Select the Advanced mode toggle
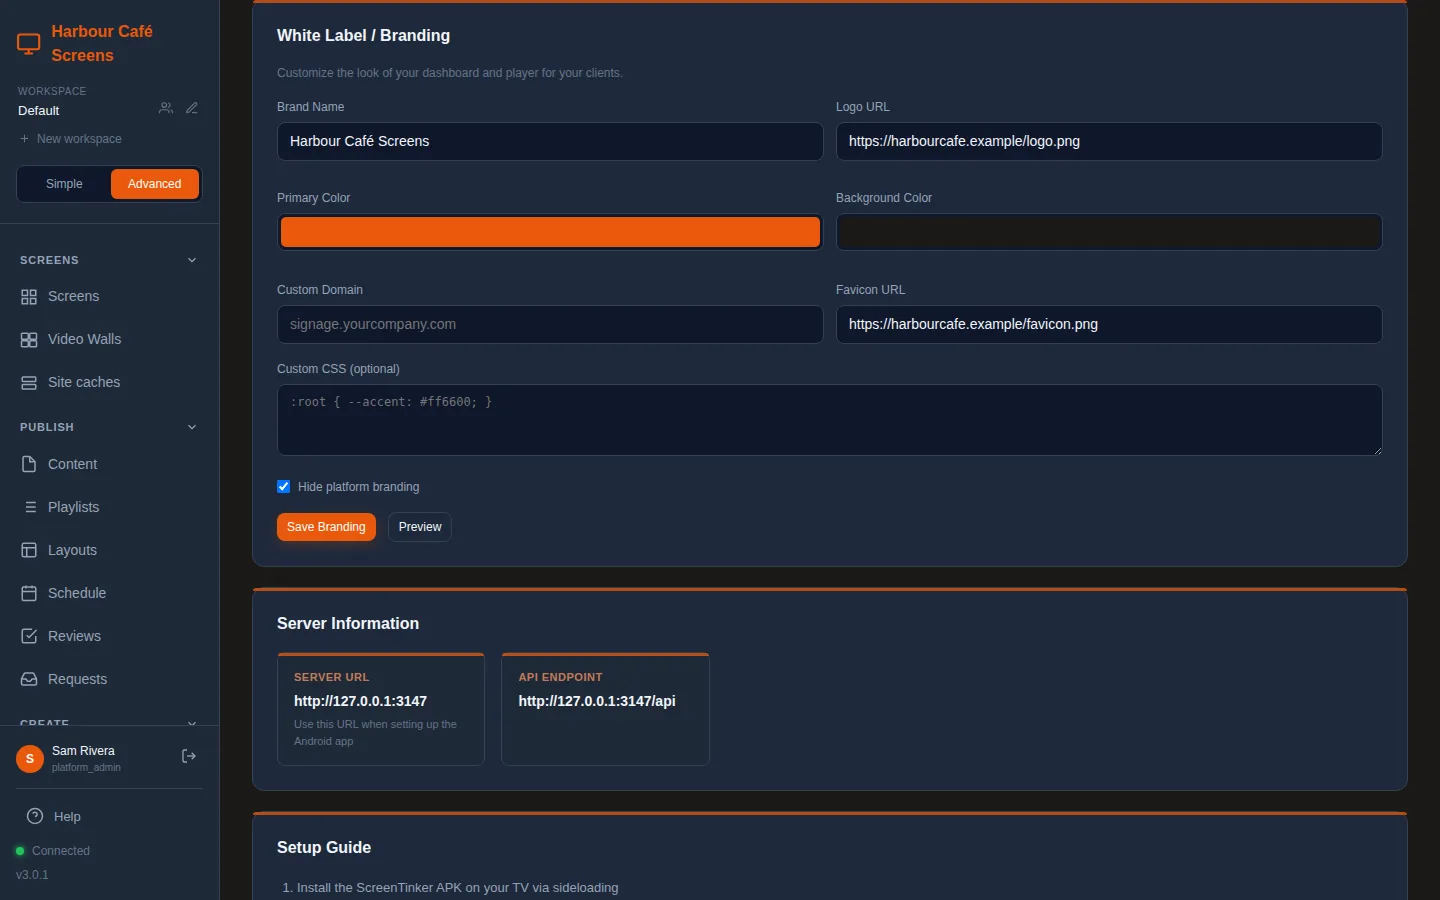1440x900 pixels. tap(154, 184)
